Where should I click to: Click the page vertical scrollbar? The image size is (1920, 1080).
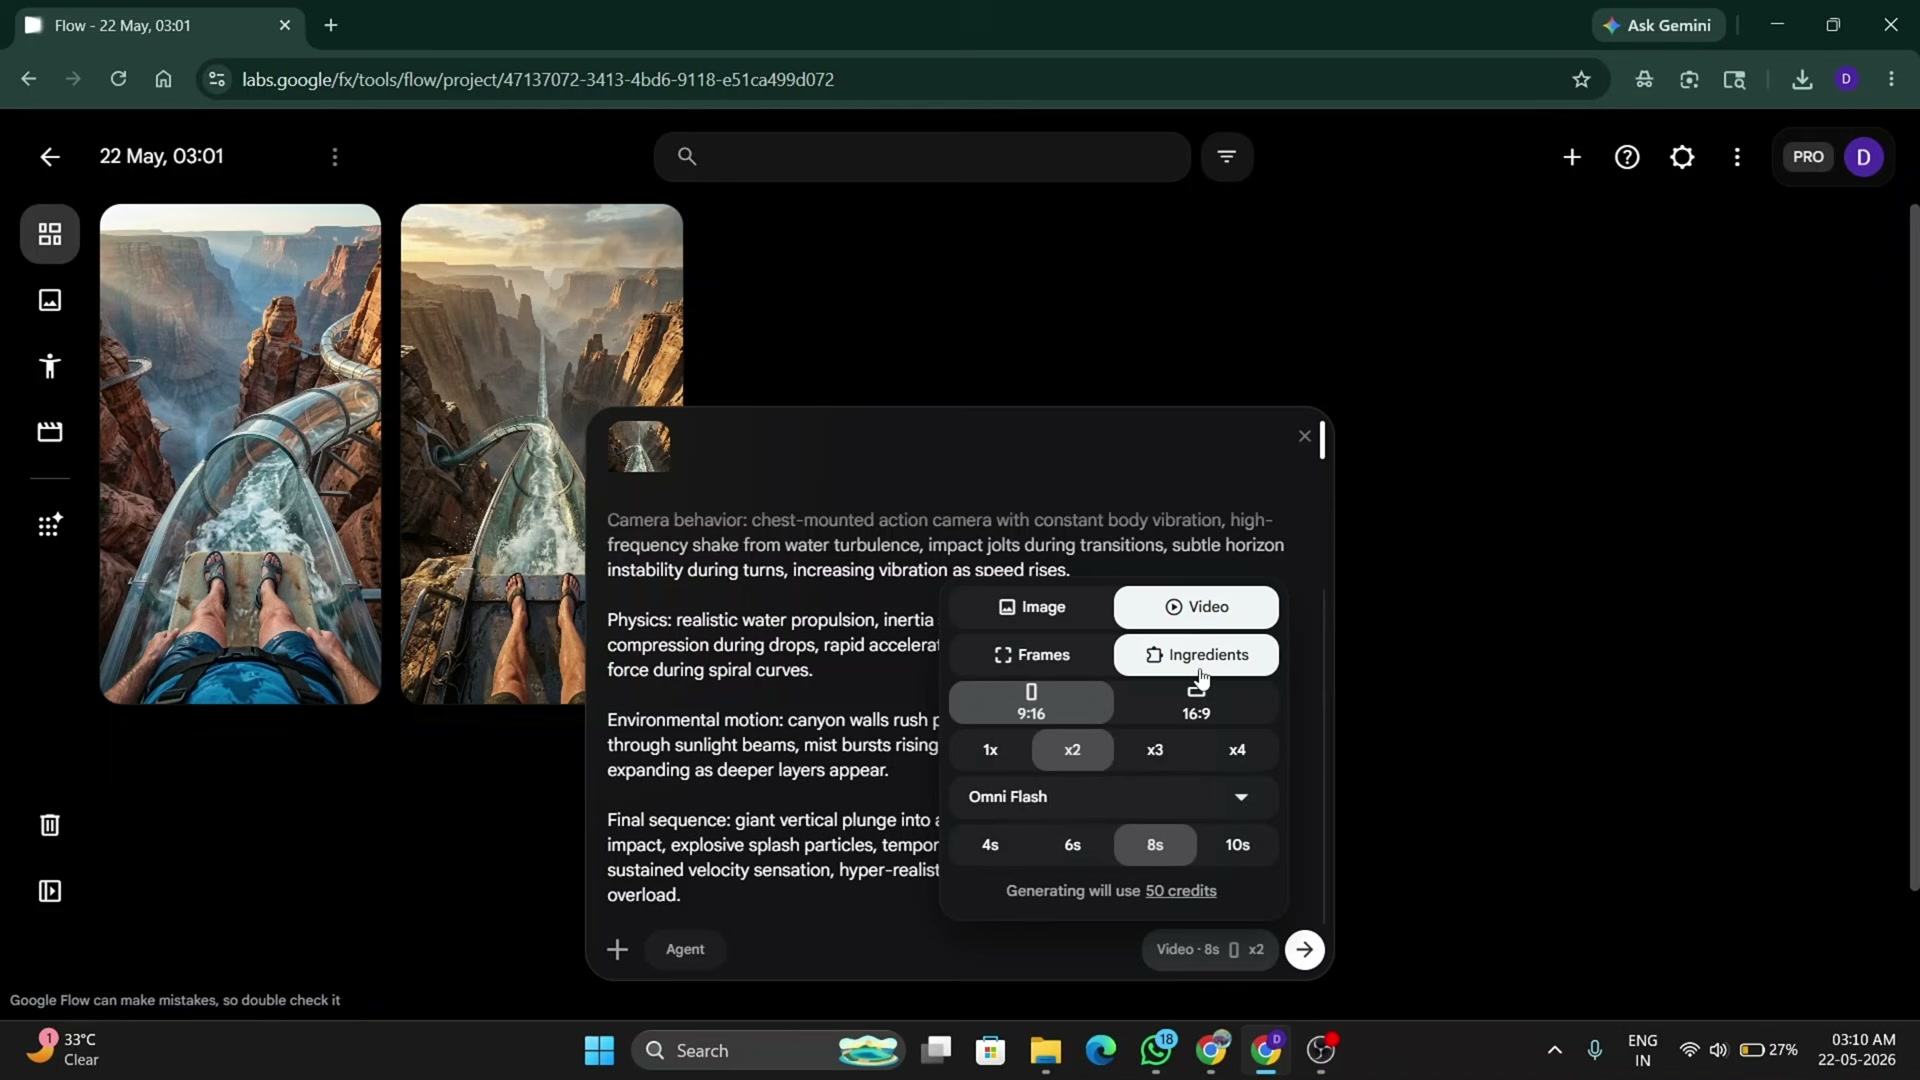pyautogui.click(x=1914, y=547)
